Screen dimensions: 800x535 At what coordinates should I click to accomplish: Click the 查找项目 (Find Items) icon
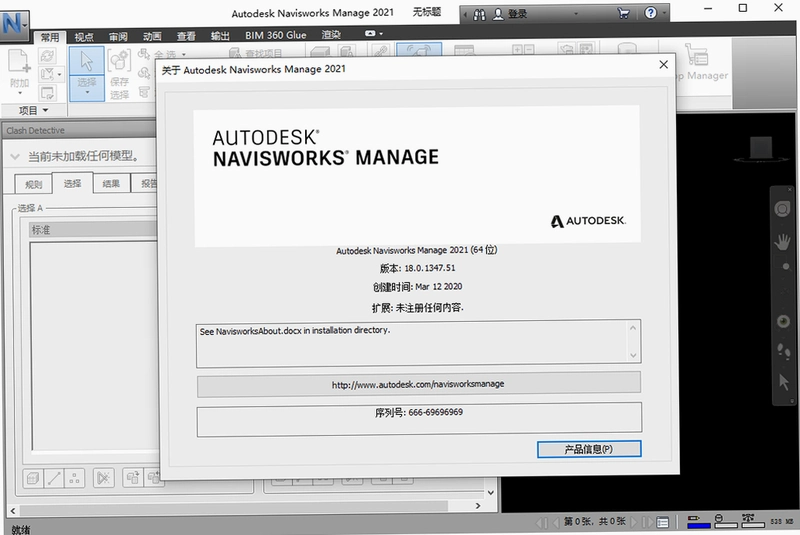click(x=235, y=53)
